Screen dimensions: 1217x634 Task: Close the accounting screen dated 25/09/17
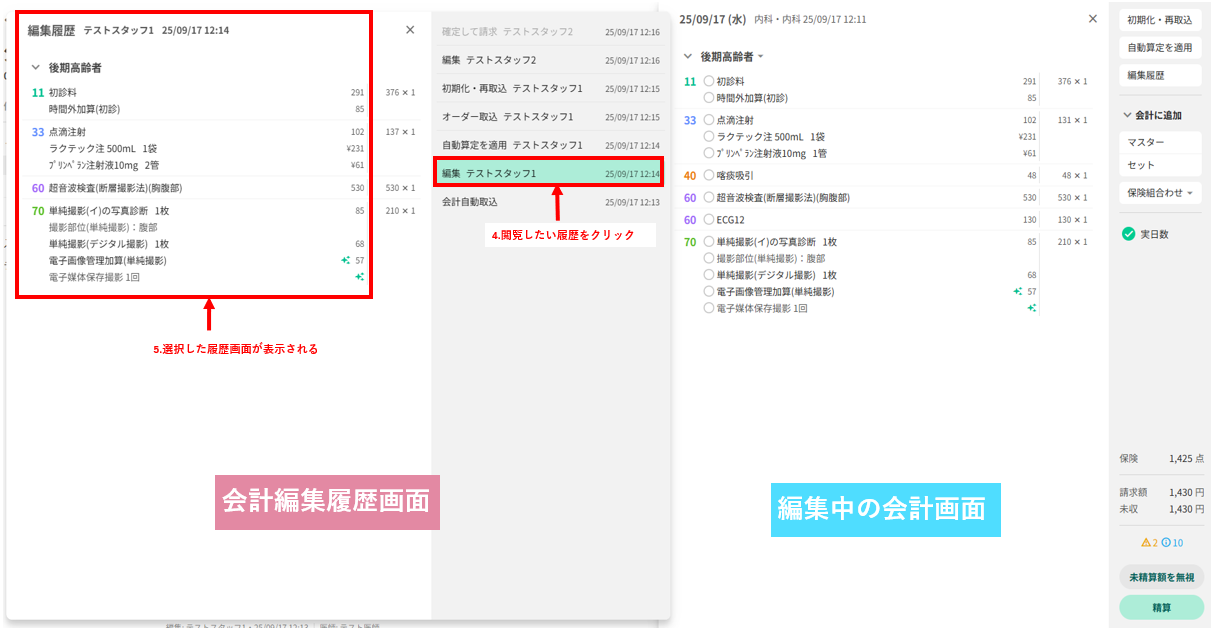(x=1092, y=19)
